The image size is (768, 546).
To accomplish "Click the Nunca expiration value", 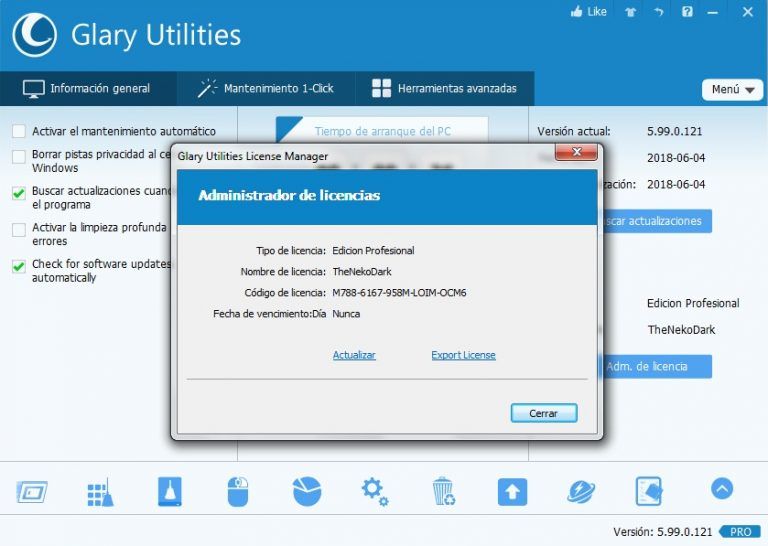I will [346, 314].
